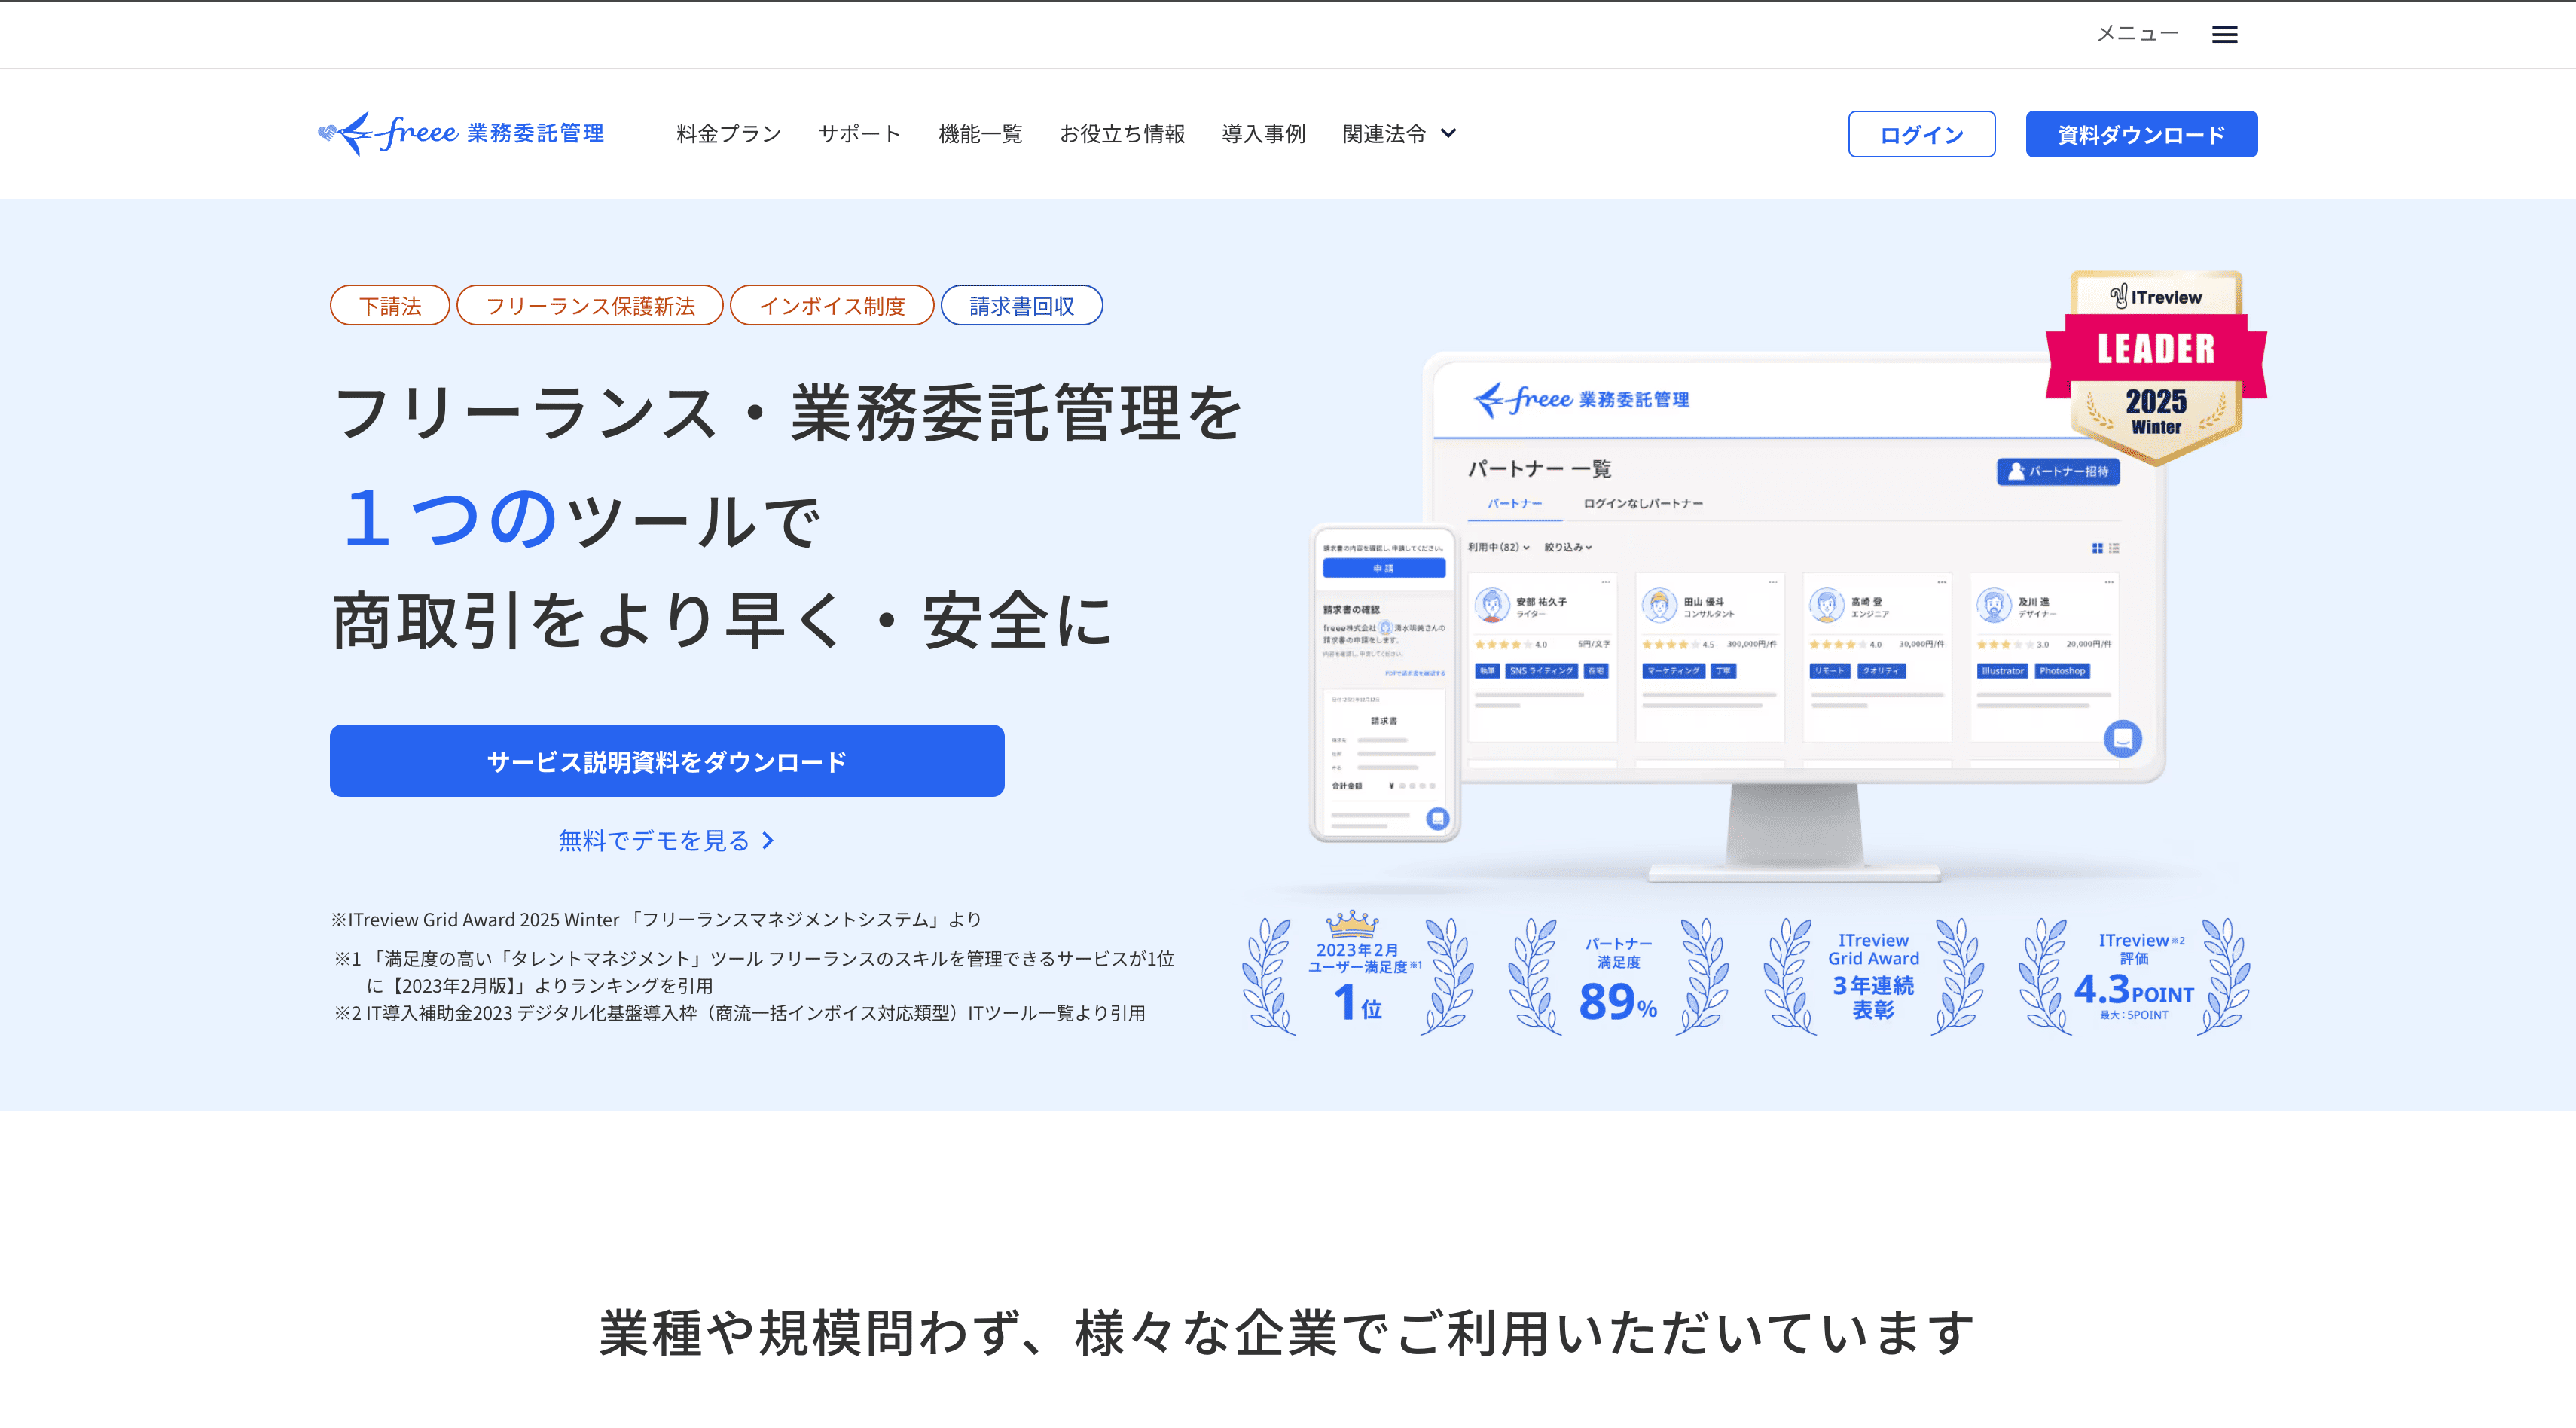The width and height of the screenshot is (2576, 1428).
Task: Go to サポート page
Action: [x=859, y=134]
